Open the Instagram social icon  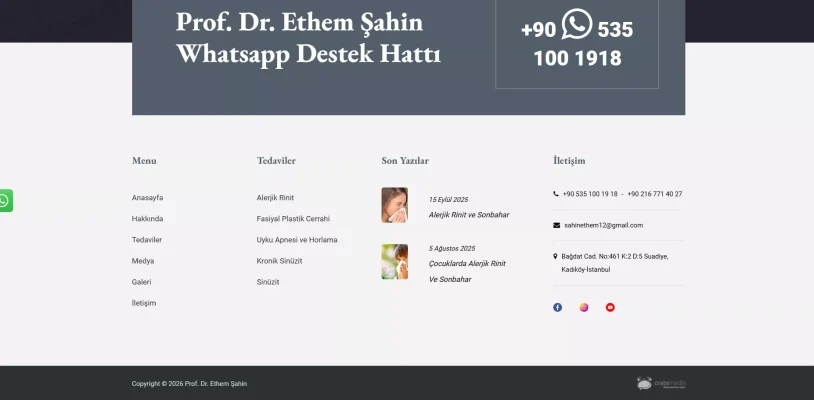click(584, 307)
